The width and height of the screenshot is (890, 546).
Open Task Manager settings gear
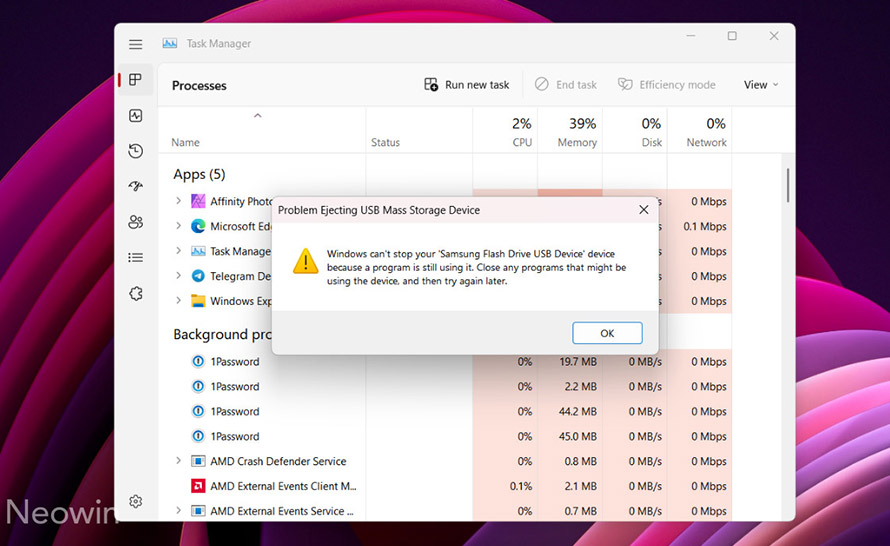pos(135,501)
